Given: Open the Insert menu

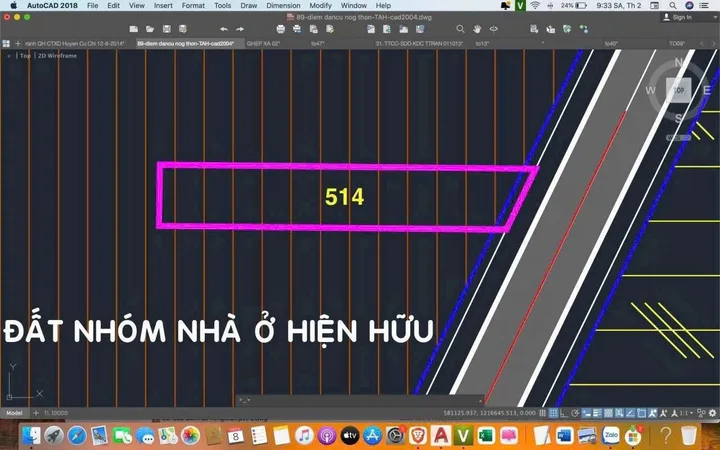Looking at the screenshot, I should point(163,6).
